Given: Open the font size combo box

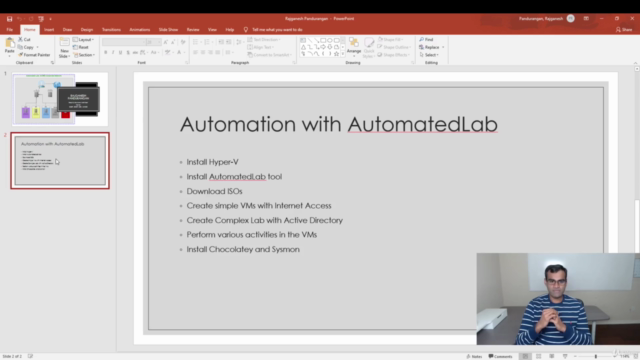Looking at the screenshot, I should point(154,42).
